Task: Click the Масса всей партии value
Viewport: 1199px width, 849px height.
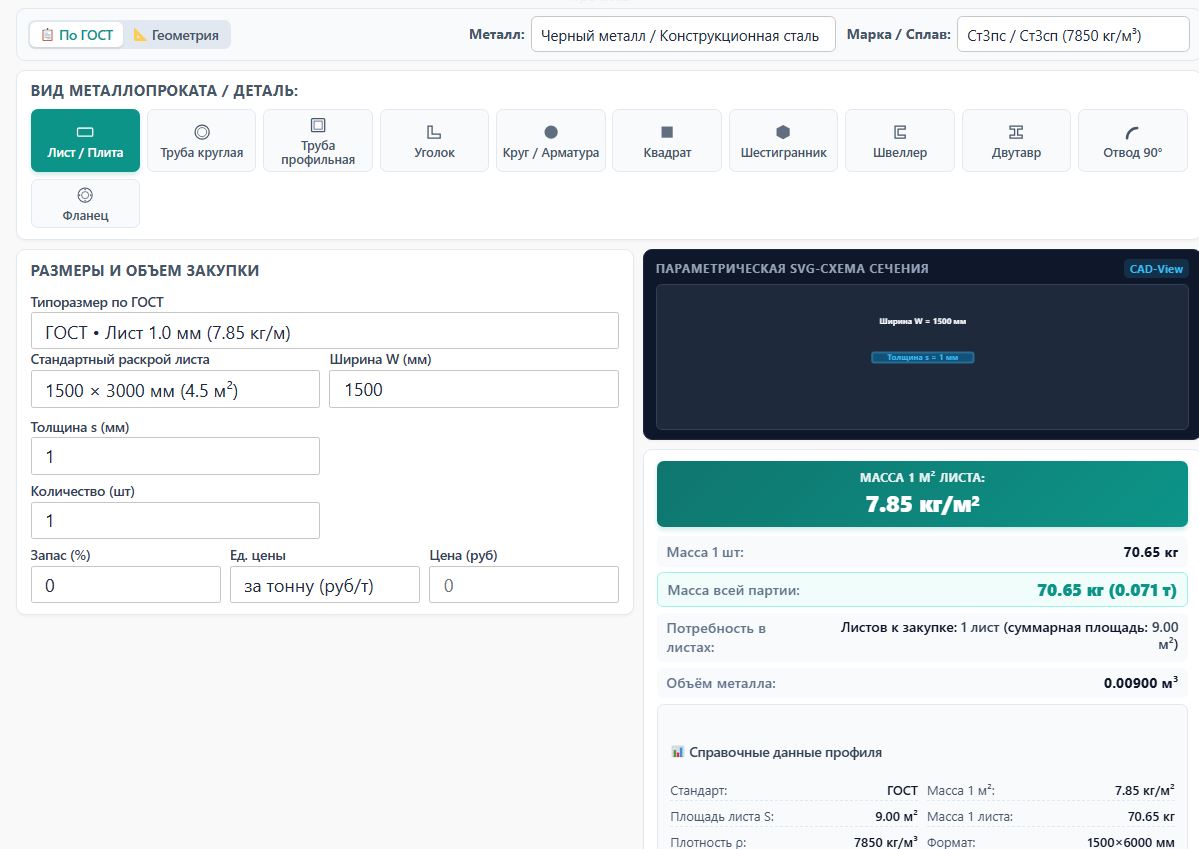Action: point(1106,590)
